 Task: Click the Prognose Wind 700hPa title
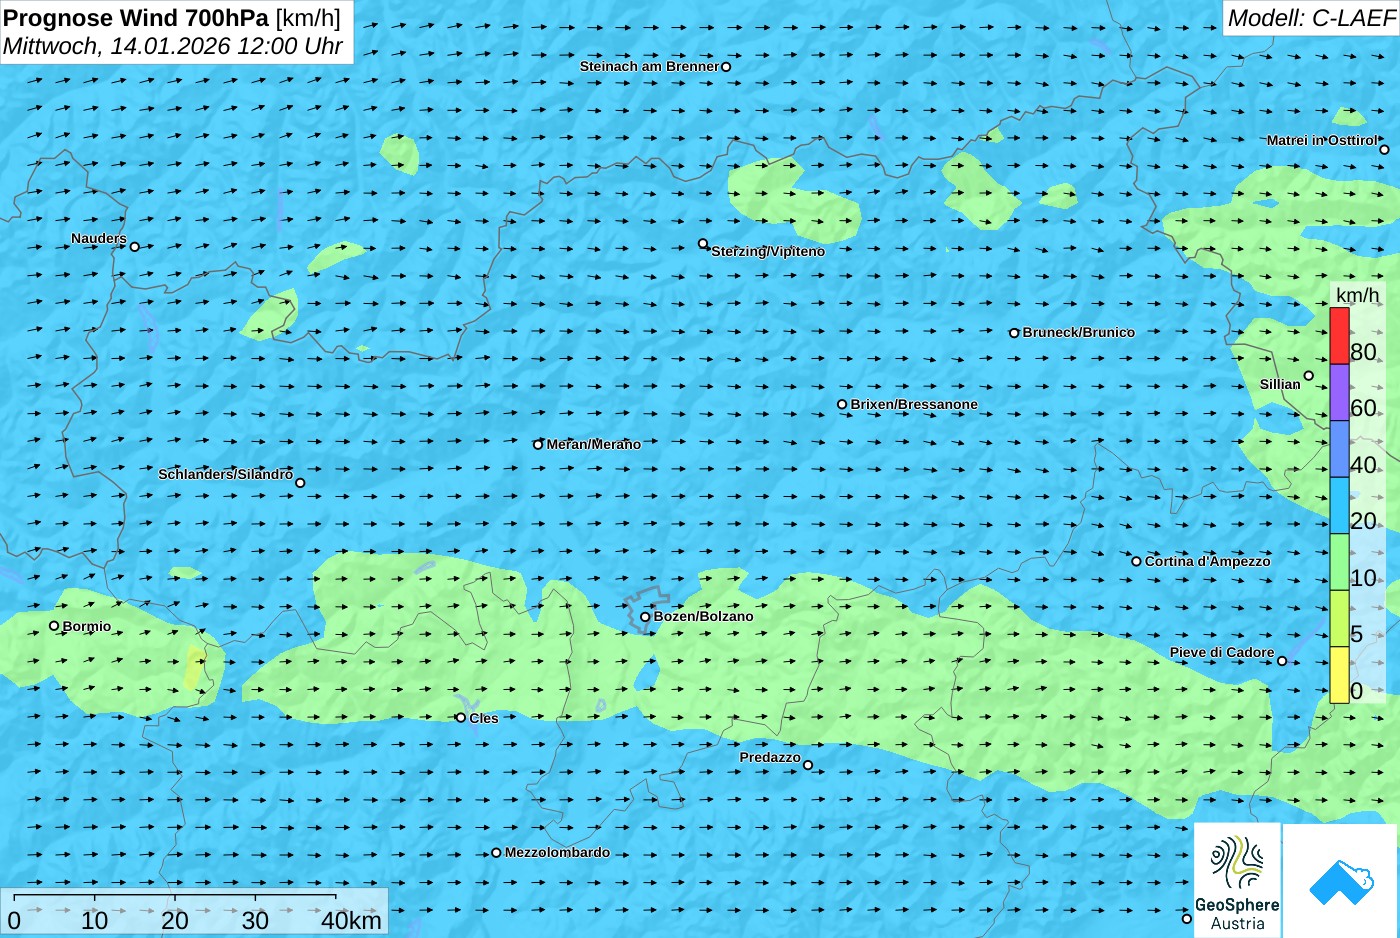coord(172,17)
